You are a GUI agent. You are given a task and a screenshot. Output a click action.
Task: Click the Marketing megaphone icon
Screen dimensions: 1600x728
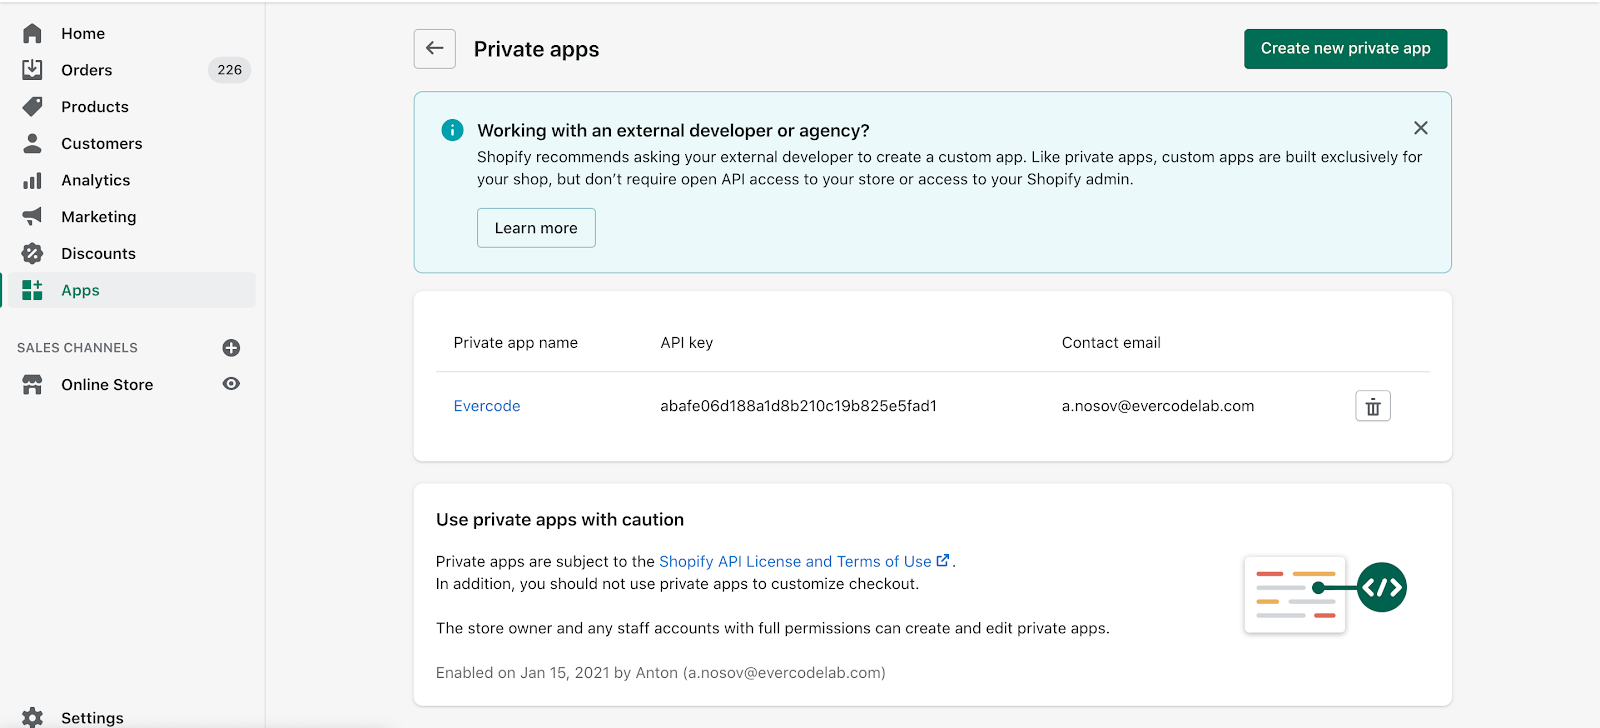(x=32, y=217)
